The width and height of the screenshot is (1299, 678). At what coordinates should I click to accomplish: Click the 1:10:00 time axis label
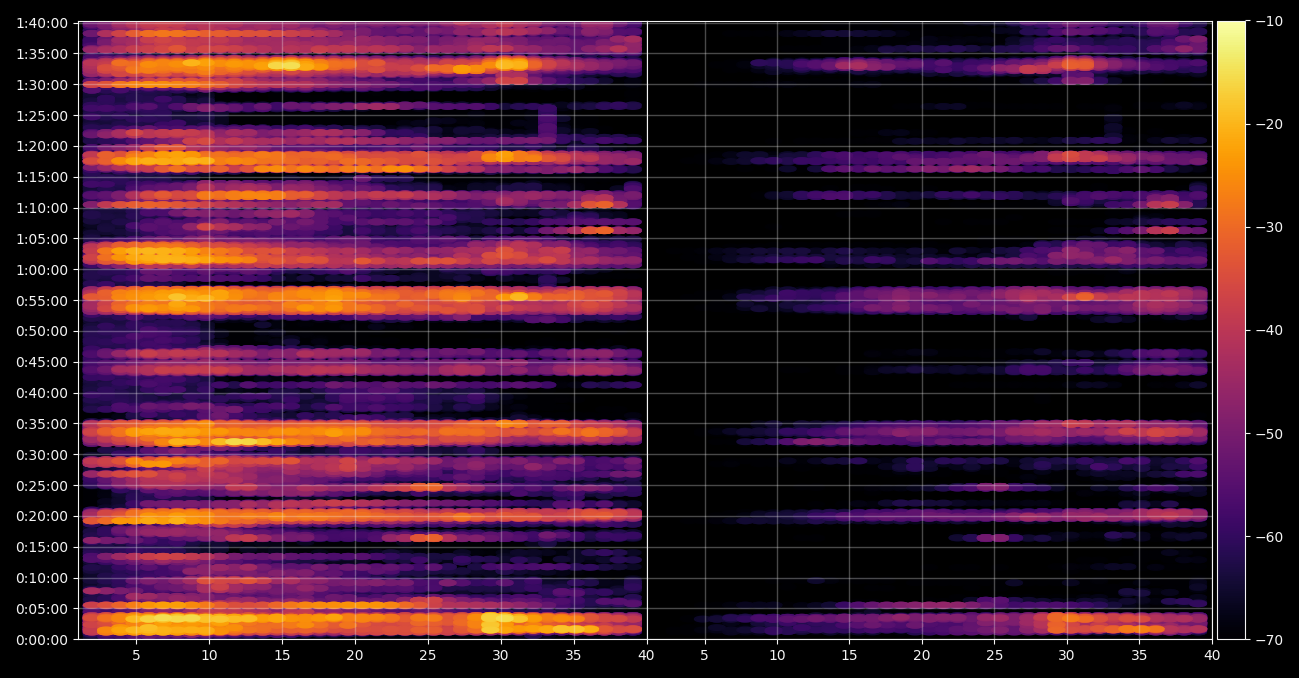pyautogui.click(x=42, y=208)
